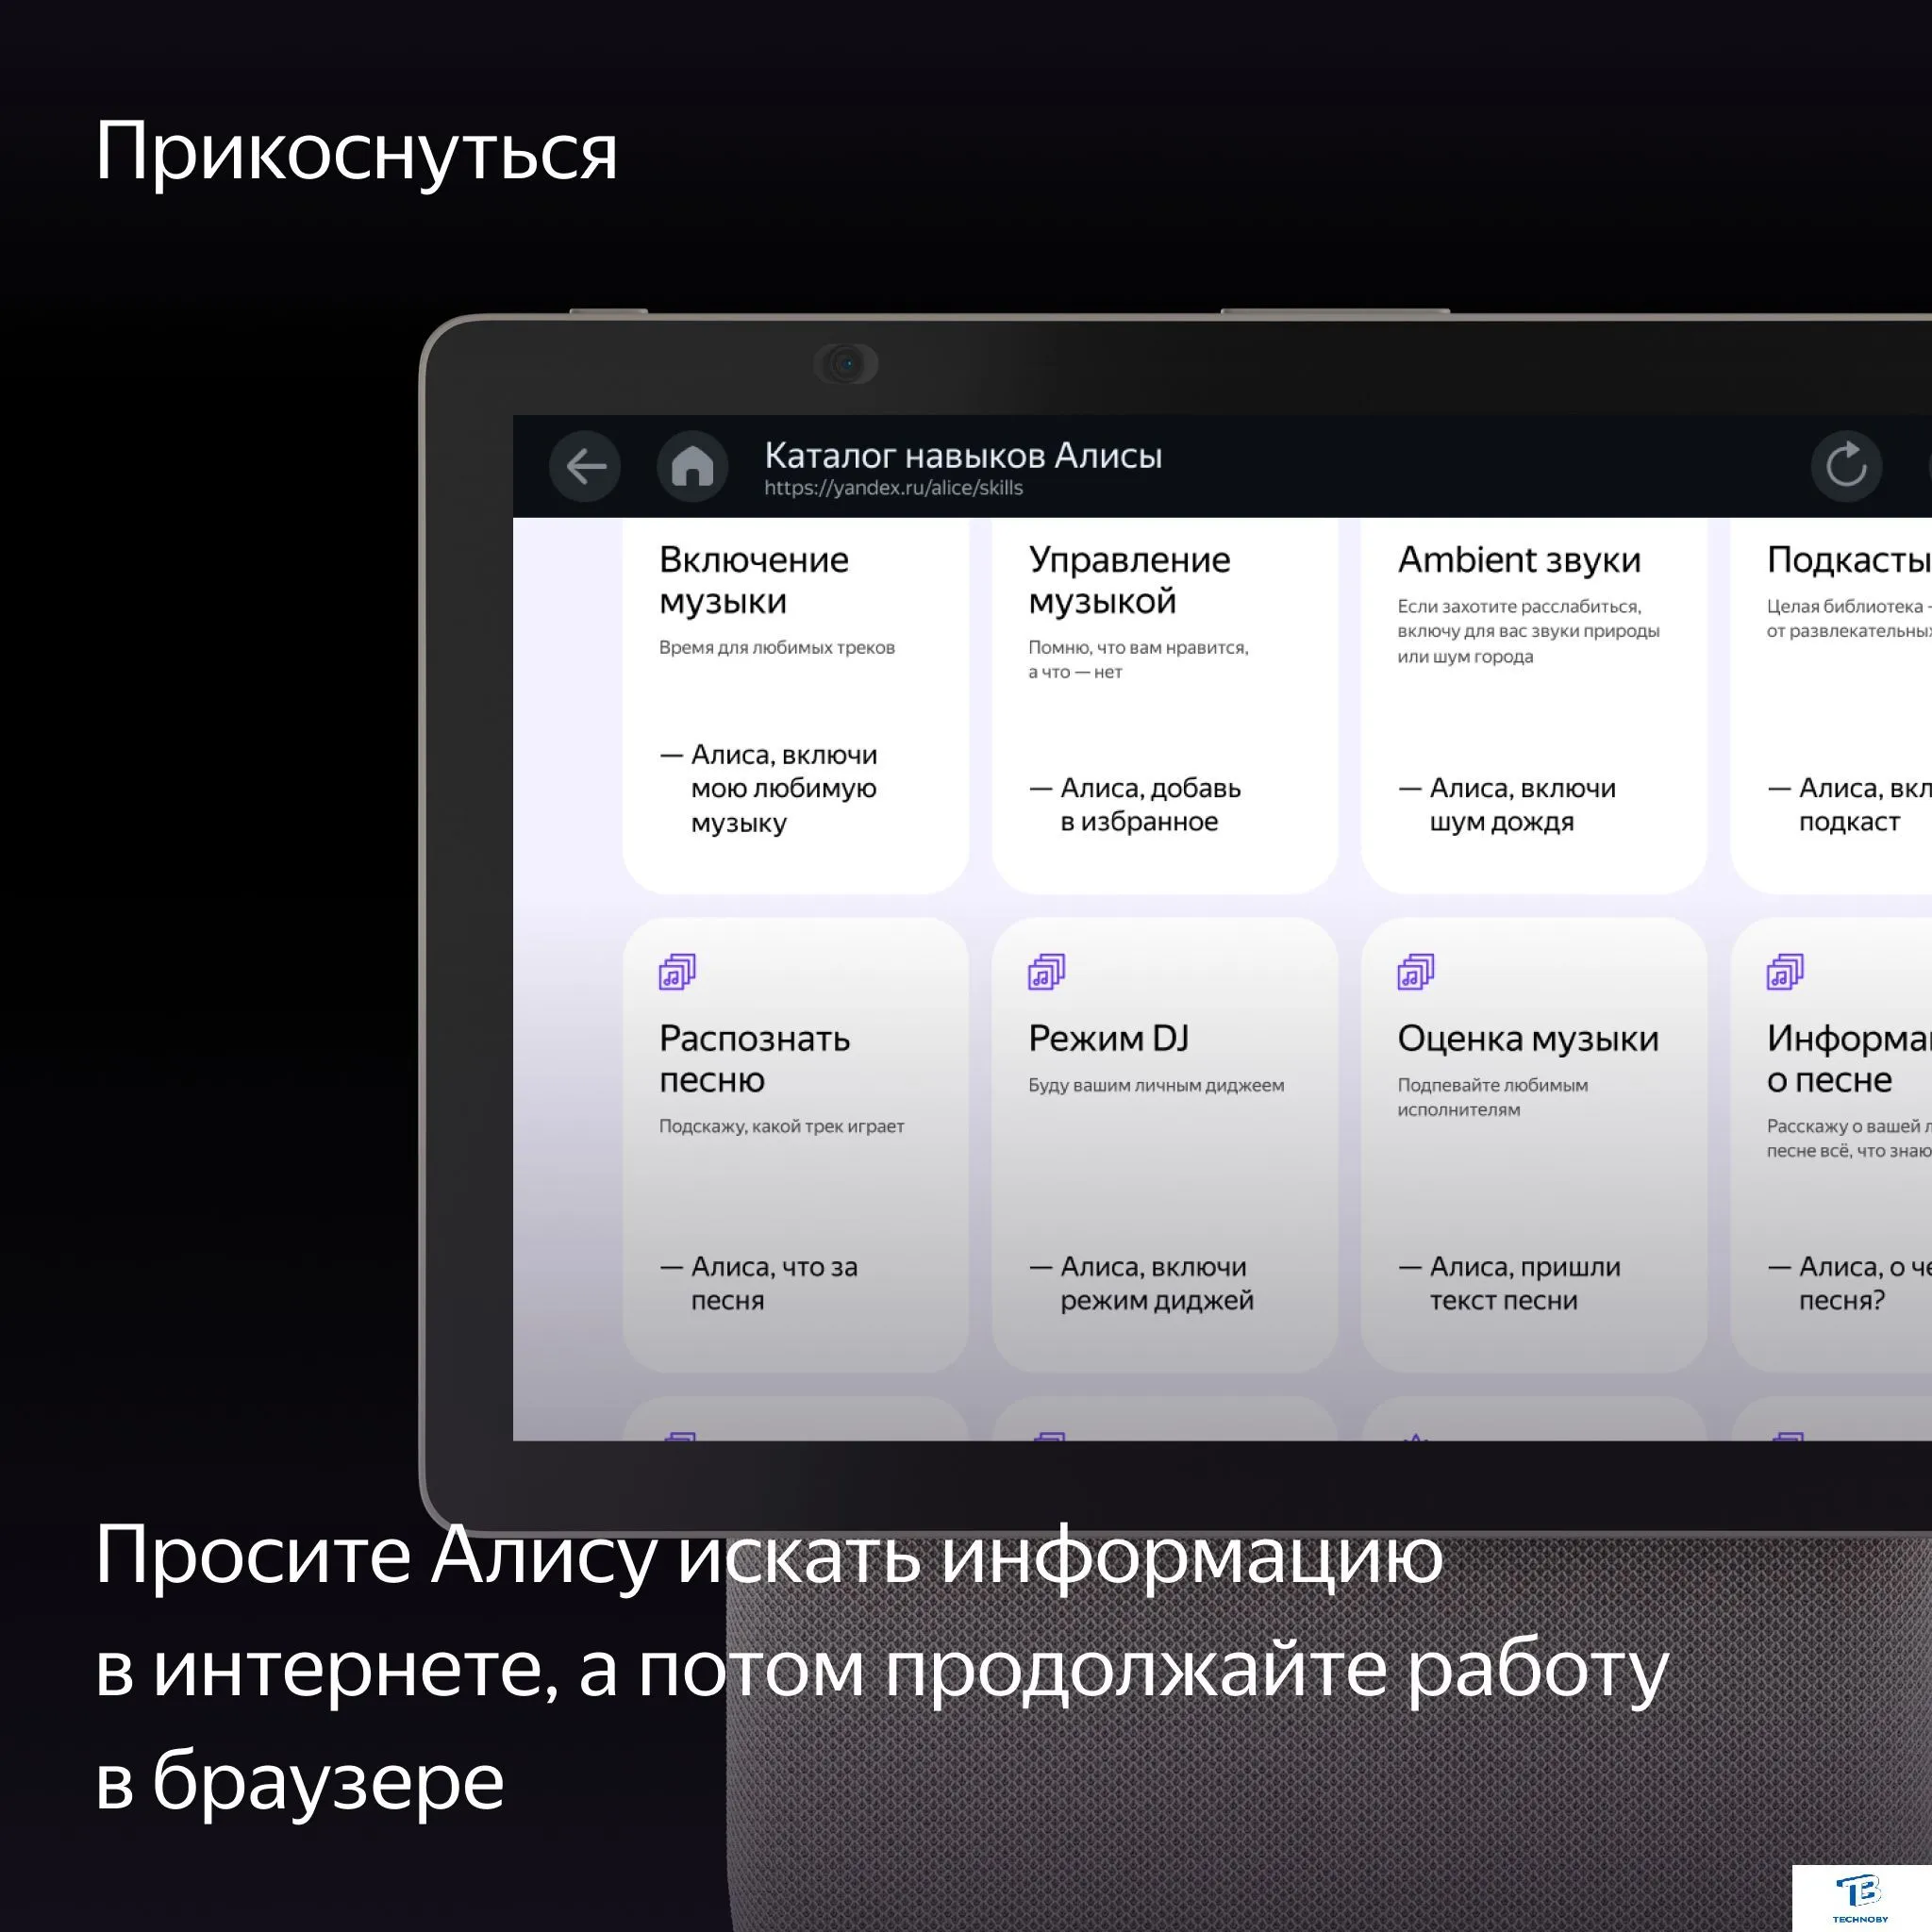Click description about звуки природы или шум города

tap(1528, 631)
